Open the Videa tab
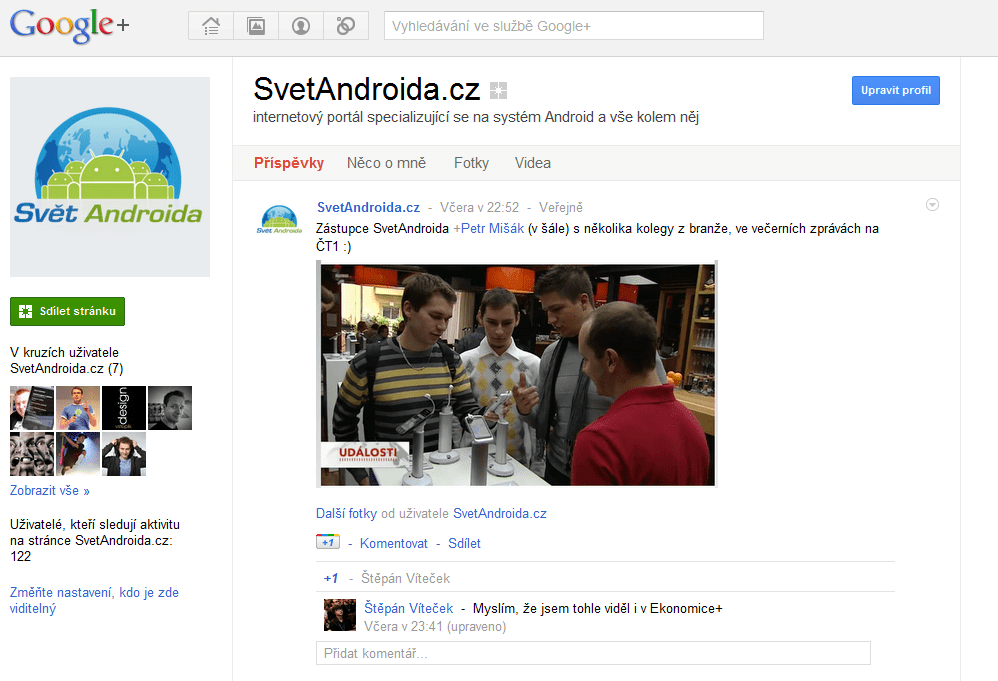Image resolution: width=998 pixels, height=681 pixels. 533,163
